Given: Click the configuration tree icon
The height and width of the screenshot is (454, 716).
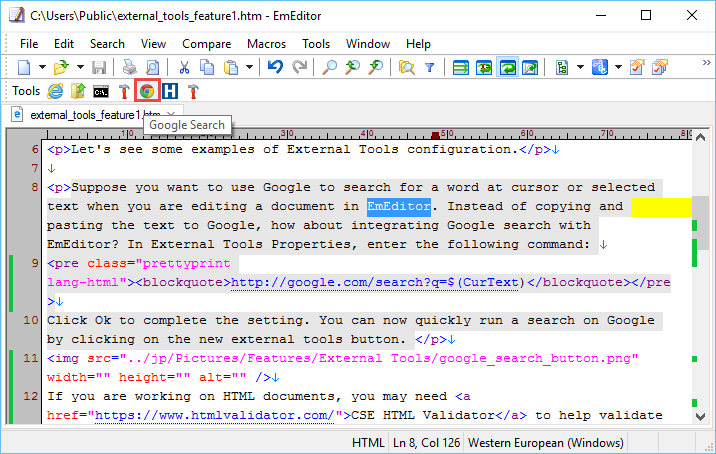Looking at the screenshot, I should click(x=562, y=68).
